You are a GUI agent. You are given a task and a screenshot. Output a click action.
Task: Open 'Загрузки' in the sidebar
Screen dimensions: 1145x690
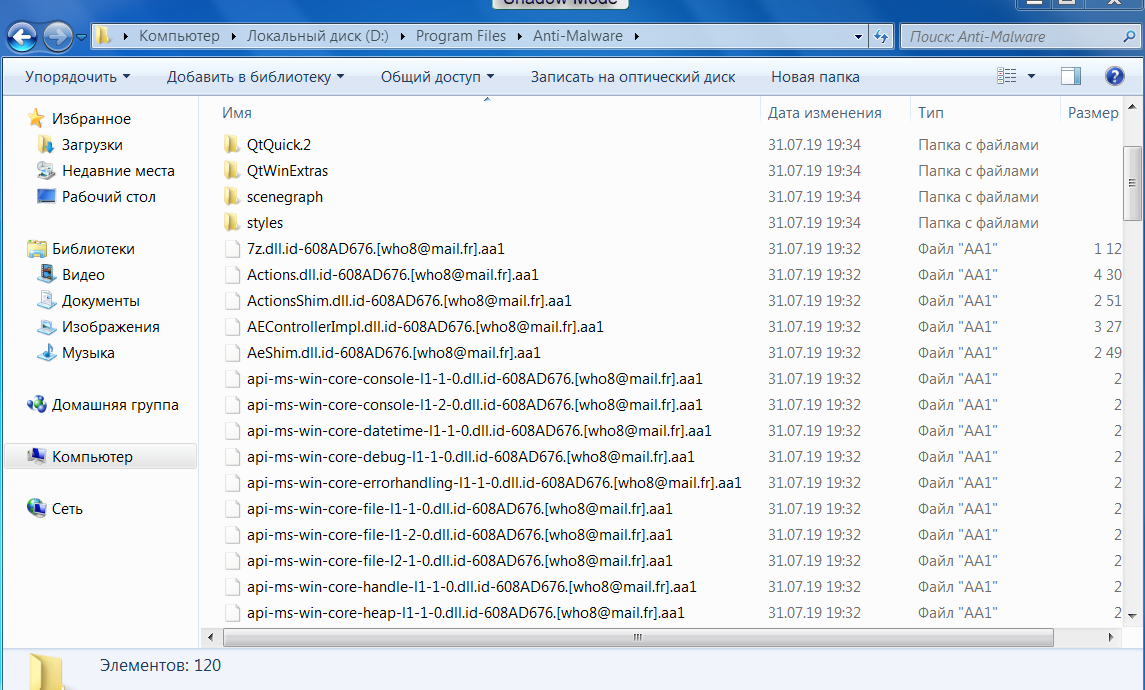[92, 145]
